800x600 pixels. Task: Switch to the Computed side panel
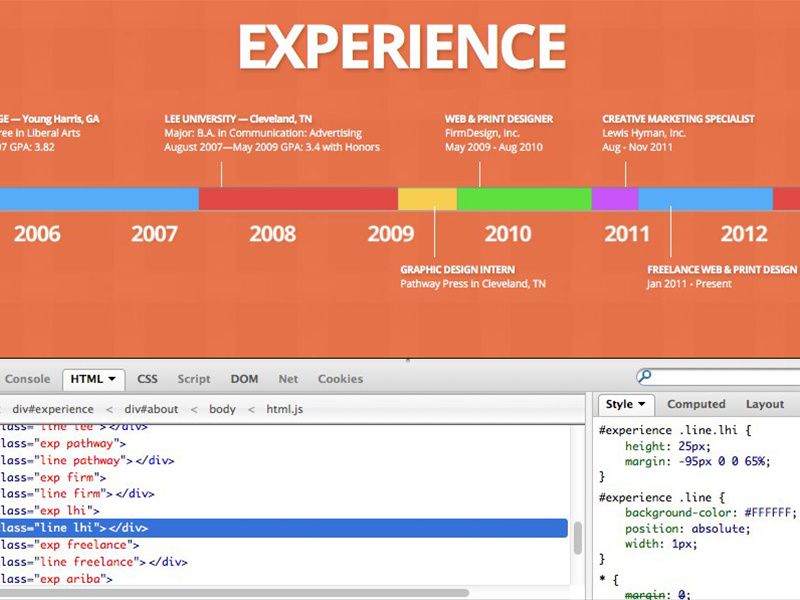[696, 404]
